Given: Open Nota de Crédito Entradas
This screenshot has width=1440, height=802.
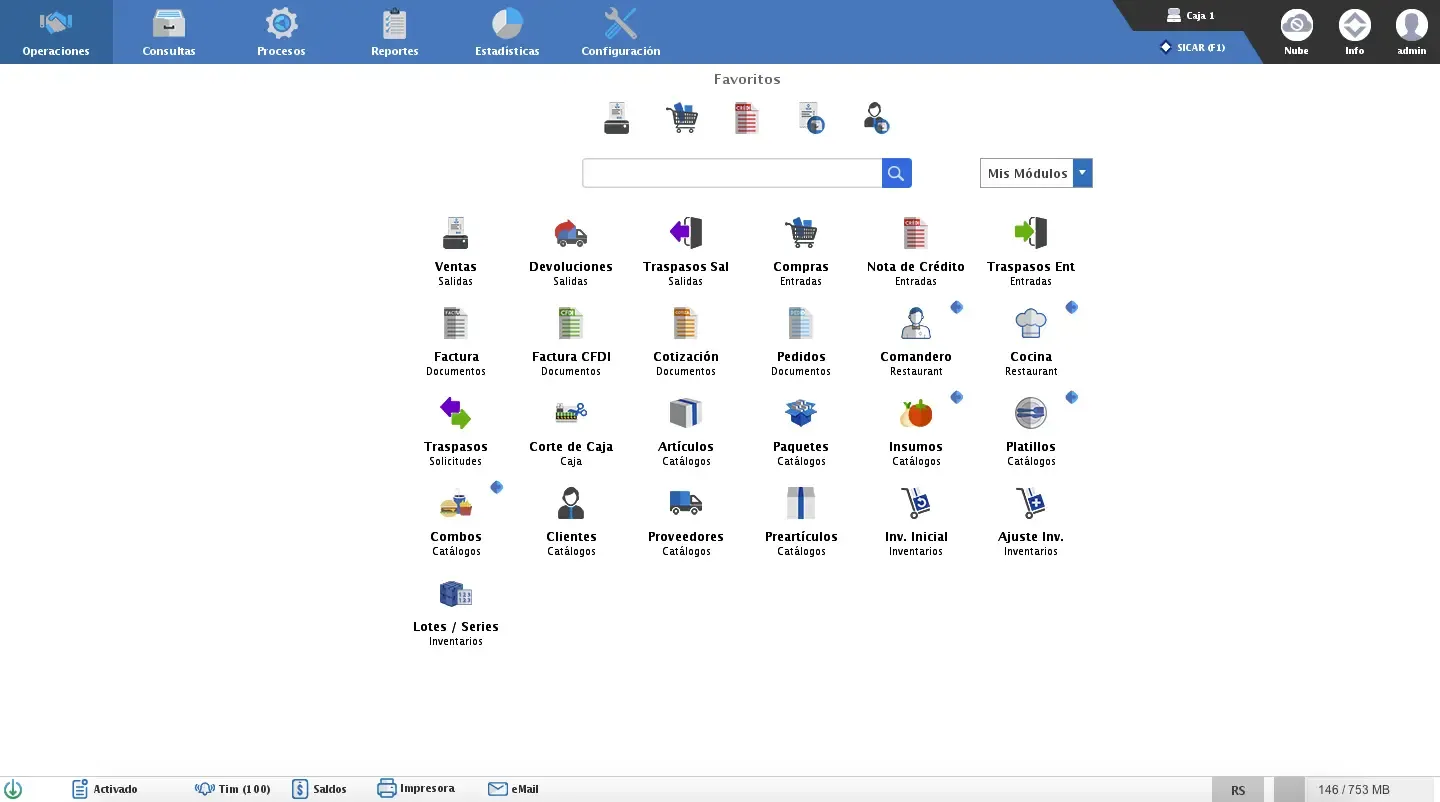Looking at the screenshot, I should pyautogui.click(x=916, y=248).
